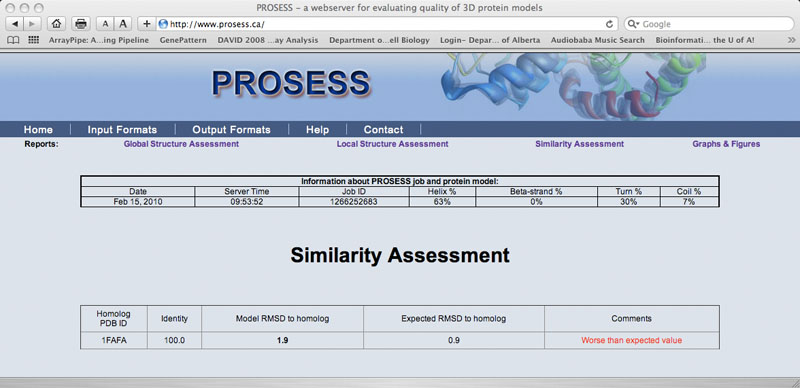Select Turn % value 30%

coord(629,202)
